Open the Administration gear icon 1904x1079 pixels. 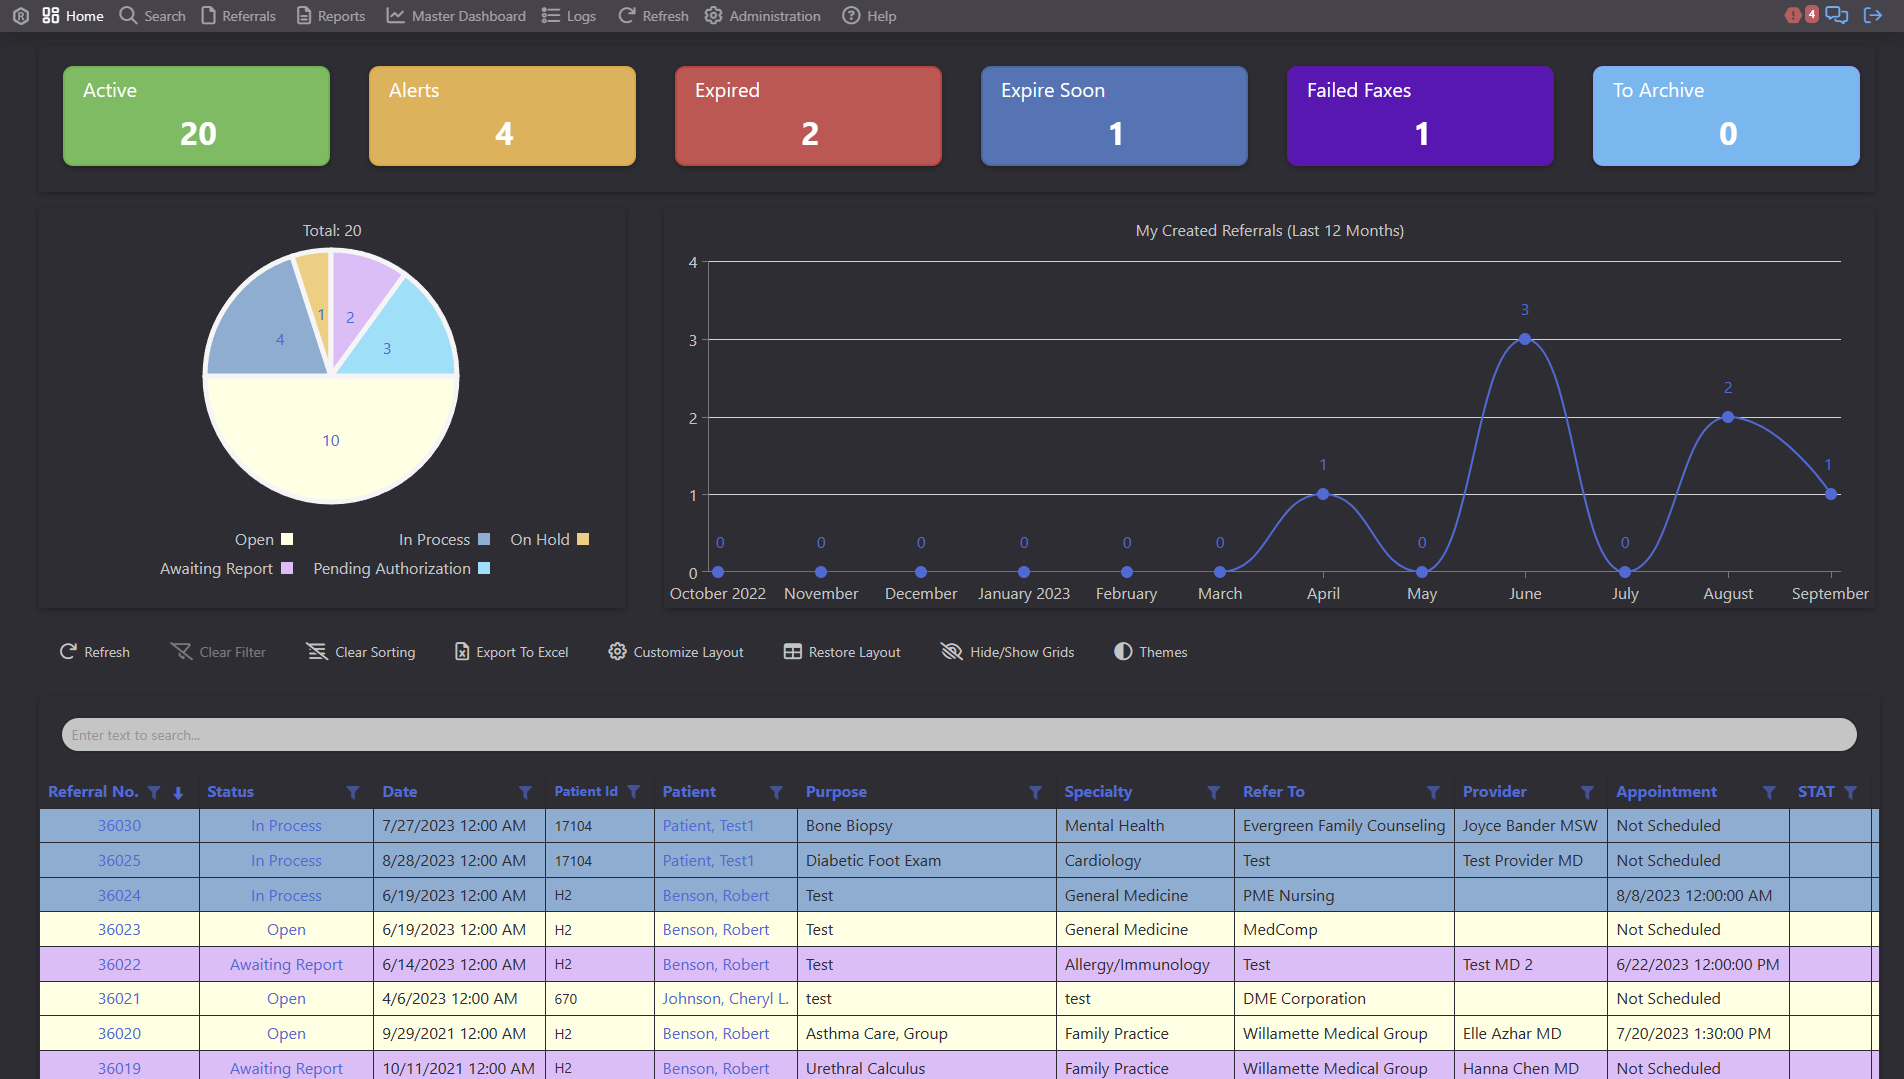pos(713,16)
